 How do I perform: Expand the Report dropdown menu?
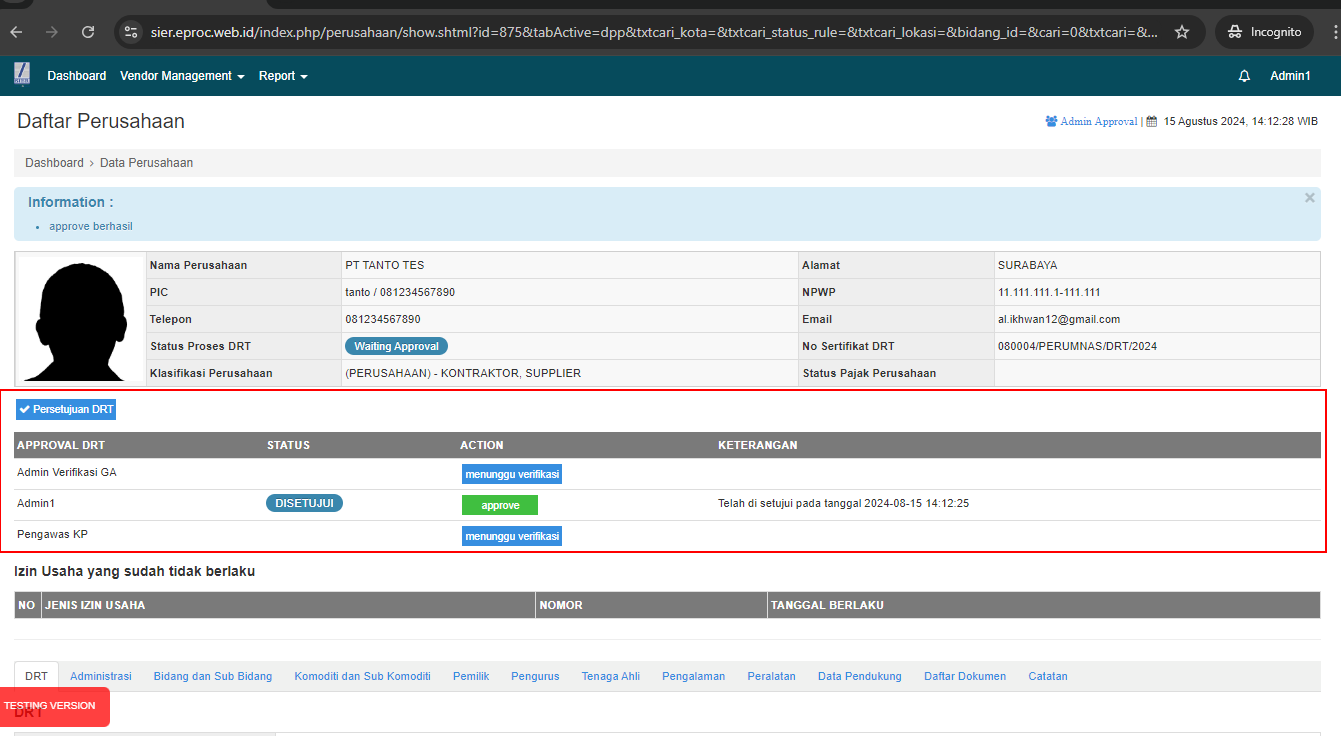tap(283, 76)
